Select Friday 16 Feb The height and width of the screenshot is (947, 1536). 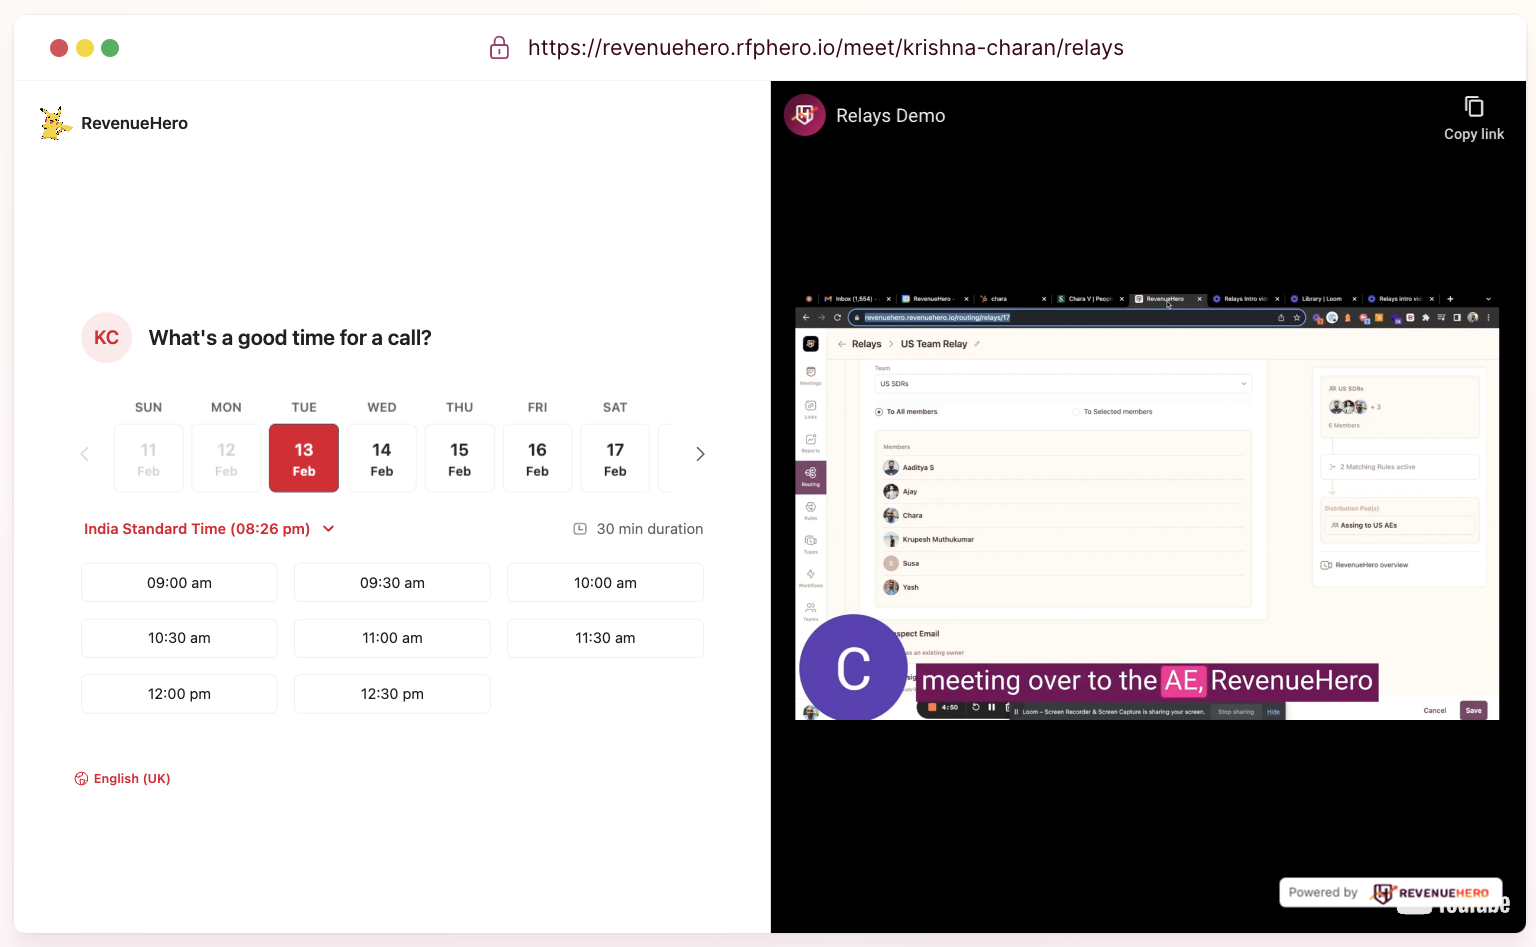coord(538,458)
